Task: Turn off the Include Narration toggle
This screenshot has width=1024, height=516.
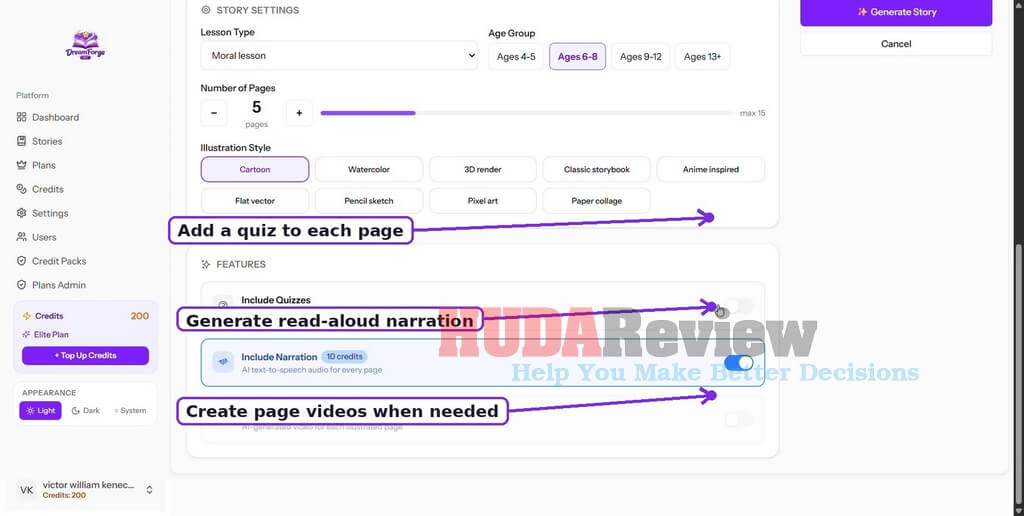Action: click(x=739, y=363)
